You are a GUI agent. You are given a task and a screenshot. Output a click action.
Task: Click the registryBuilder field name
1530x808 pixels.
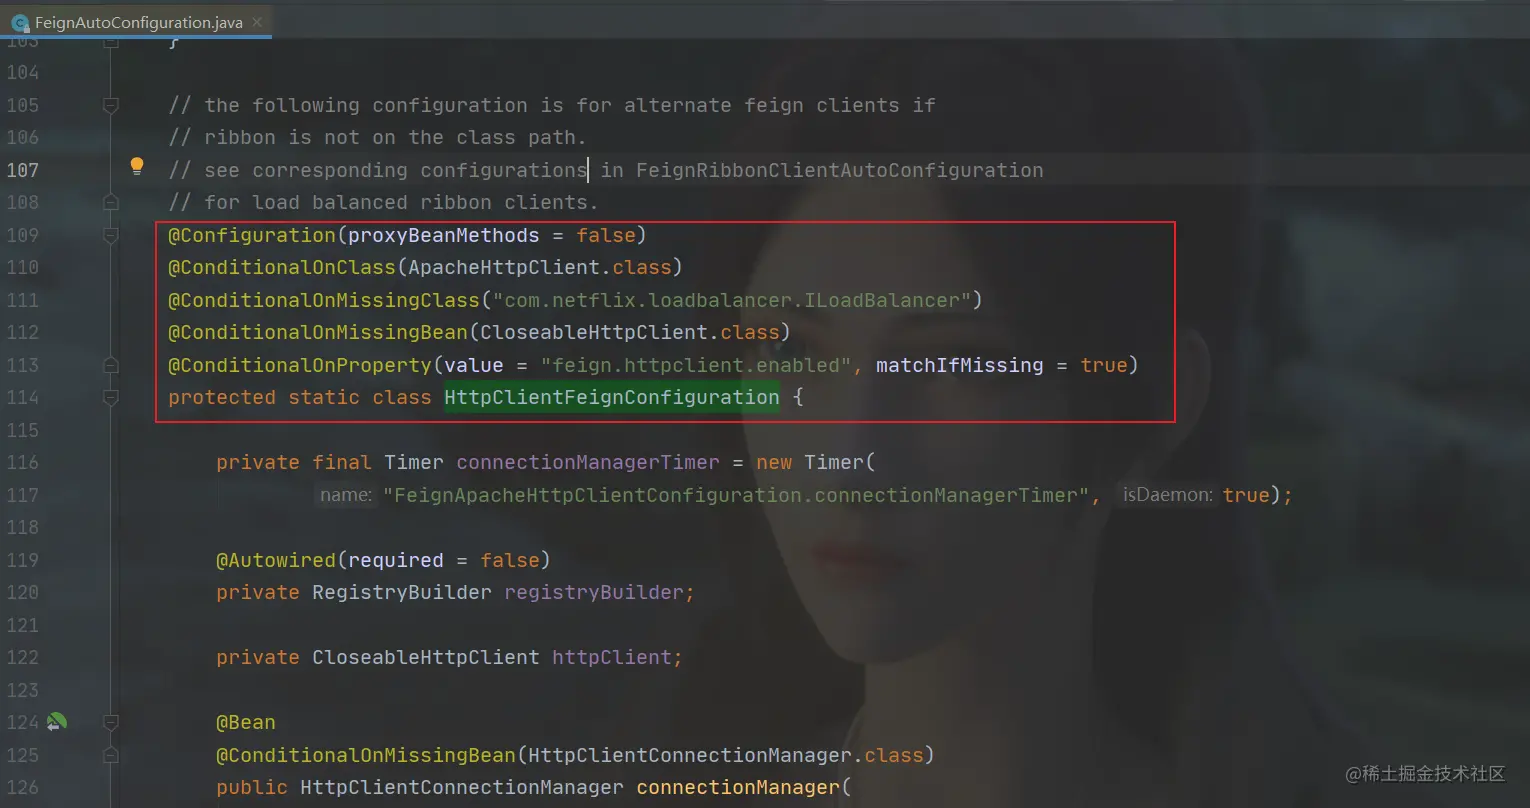[594, 592]
